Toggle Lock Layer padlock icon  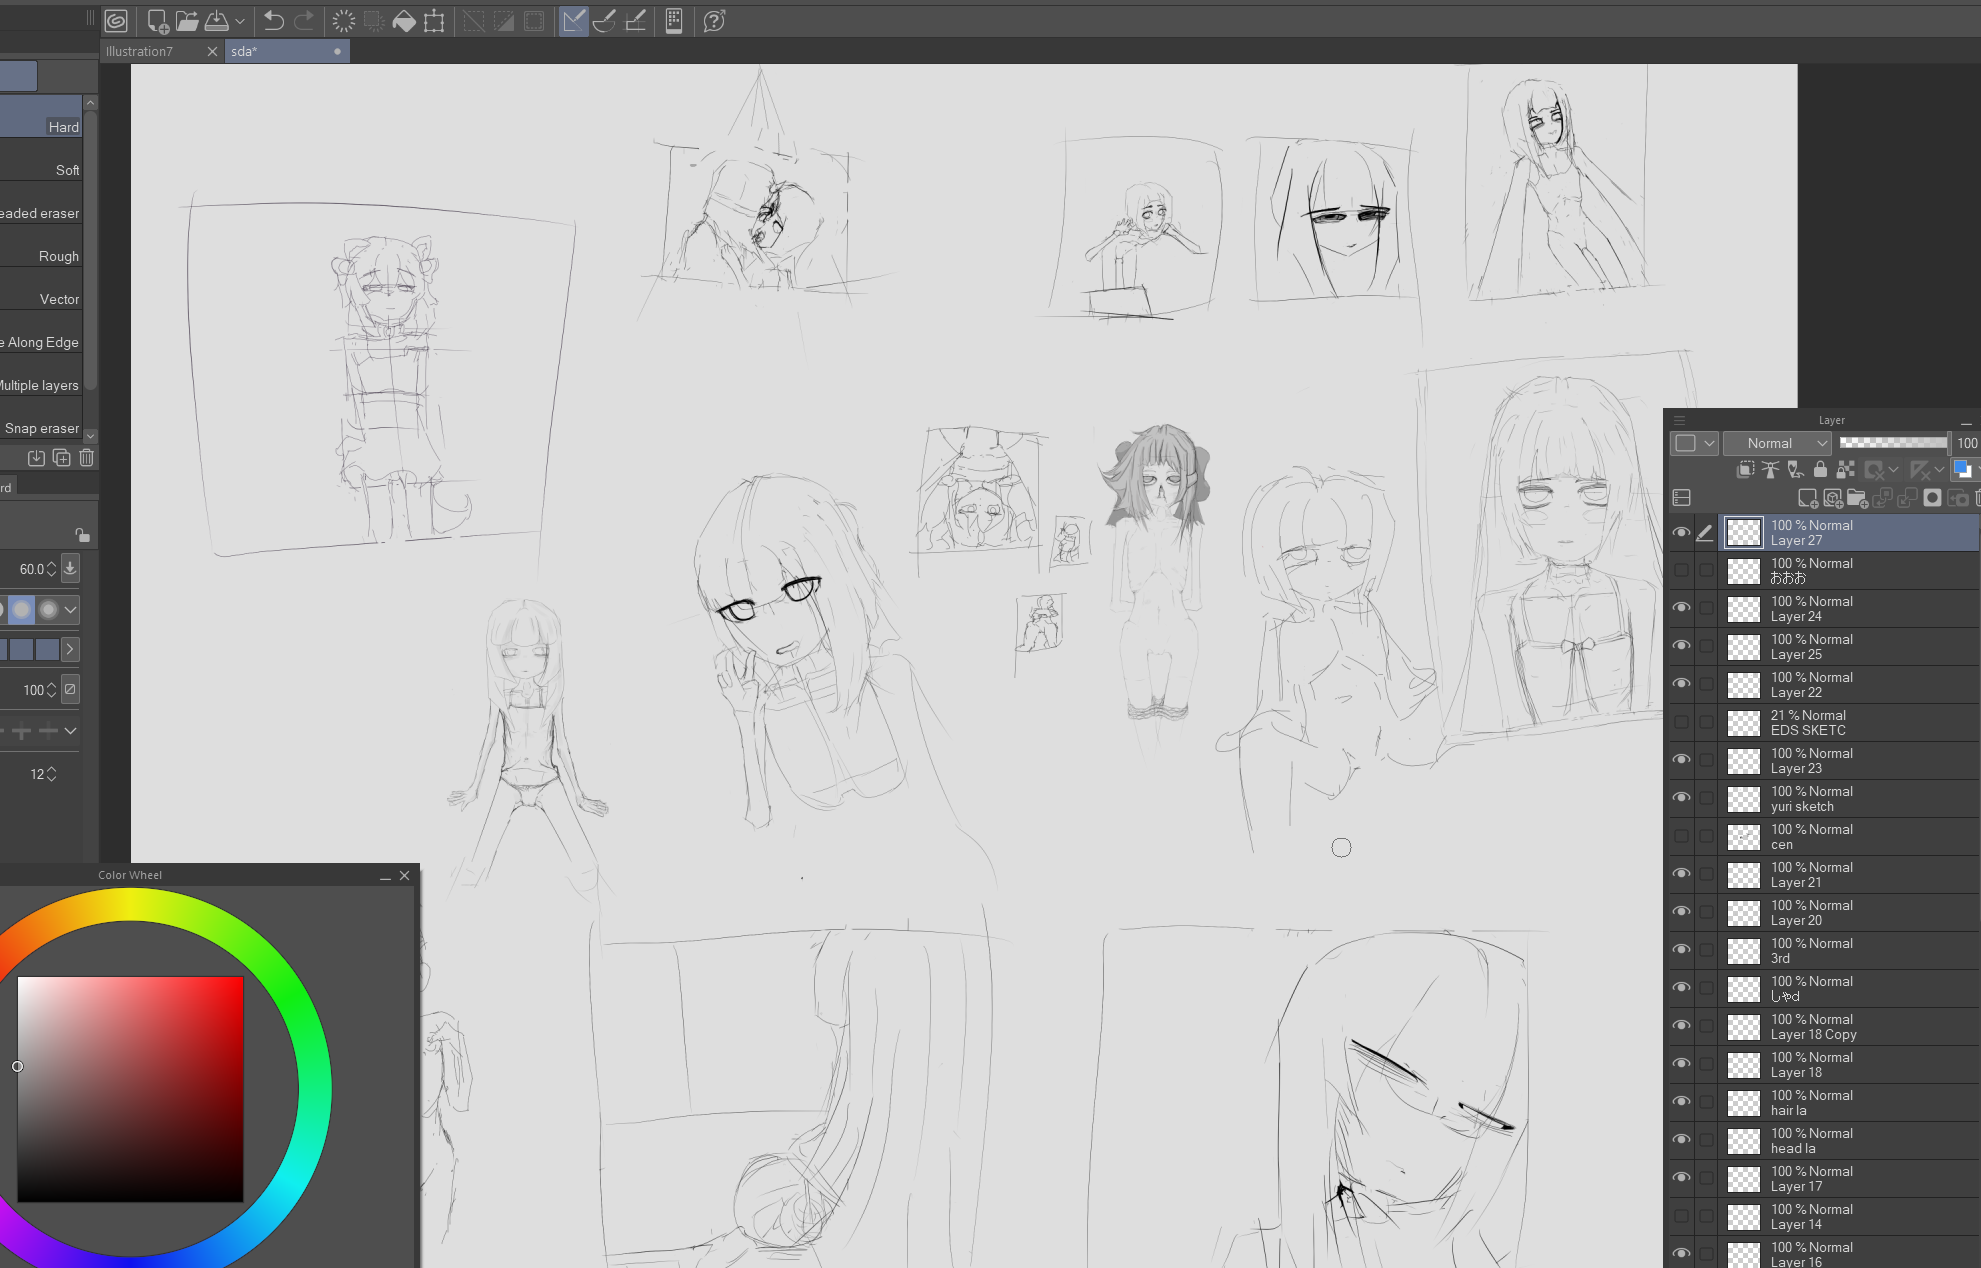click(x=1820, y=469)
